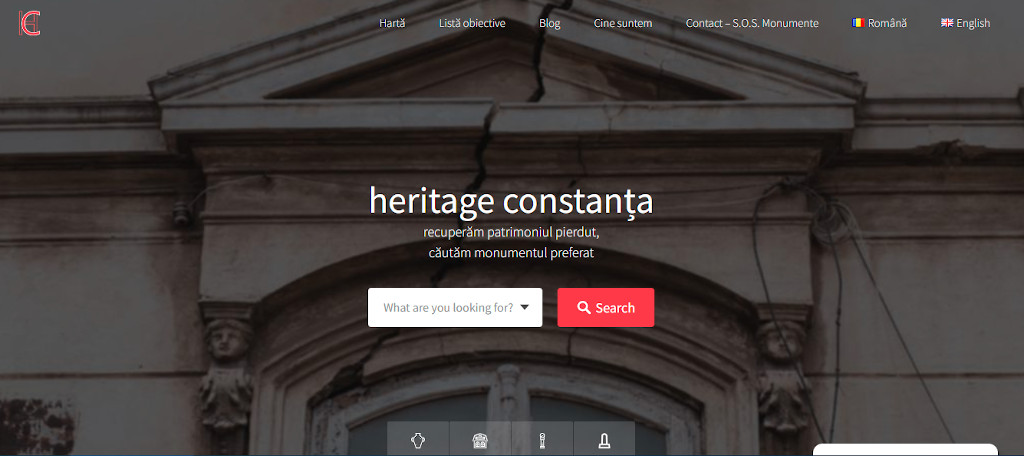The image size is (1024, 456).
Task: Switch language to Română
Action: (x=886, y=23)
